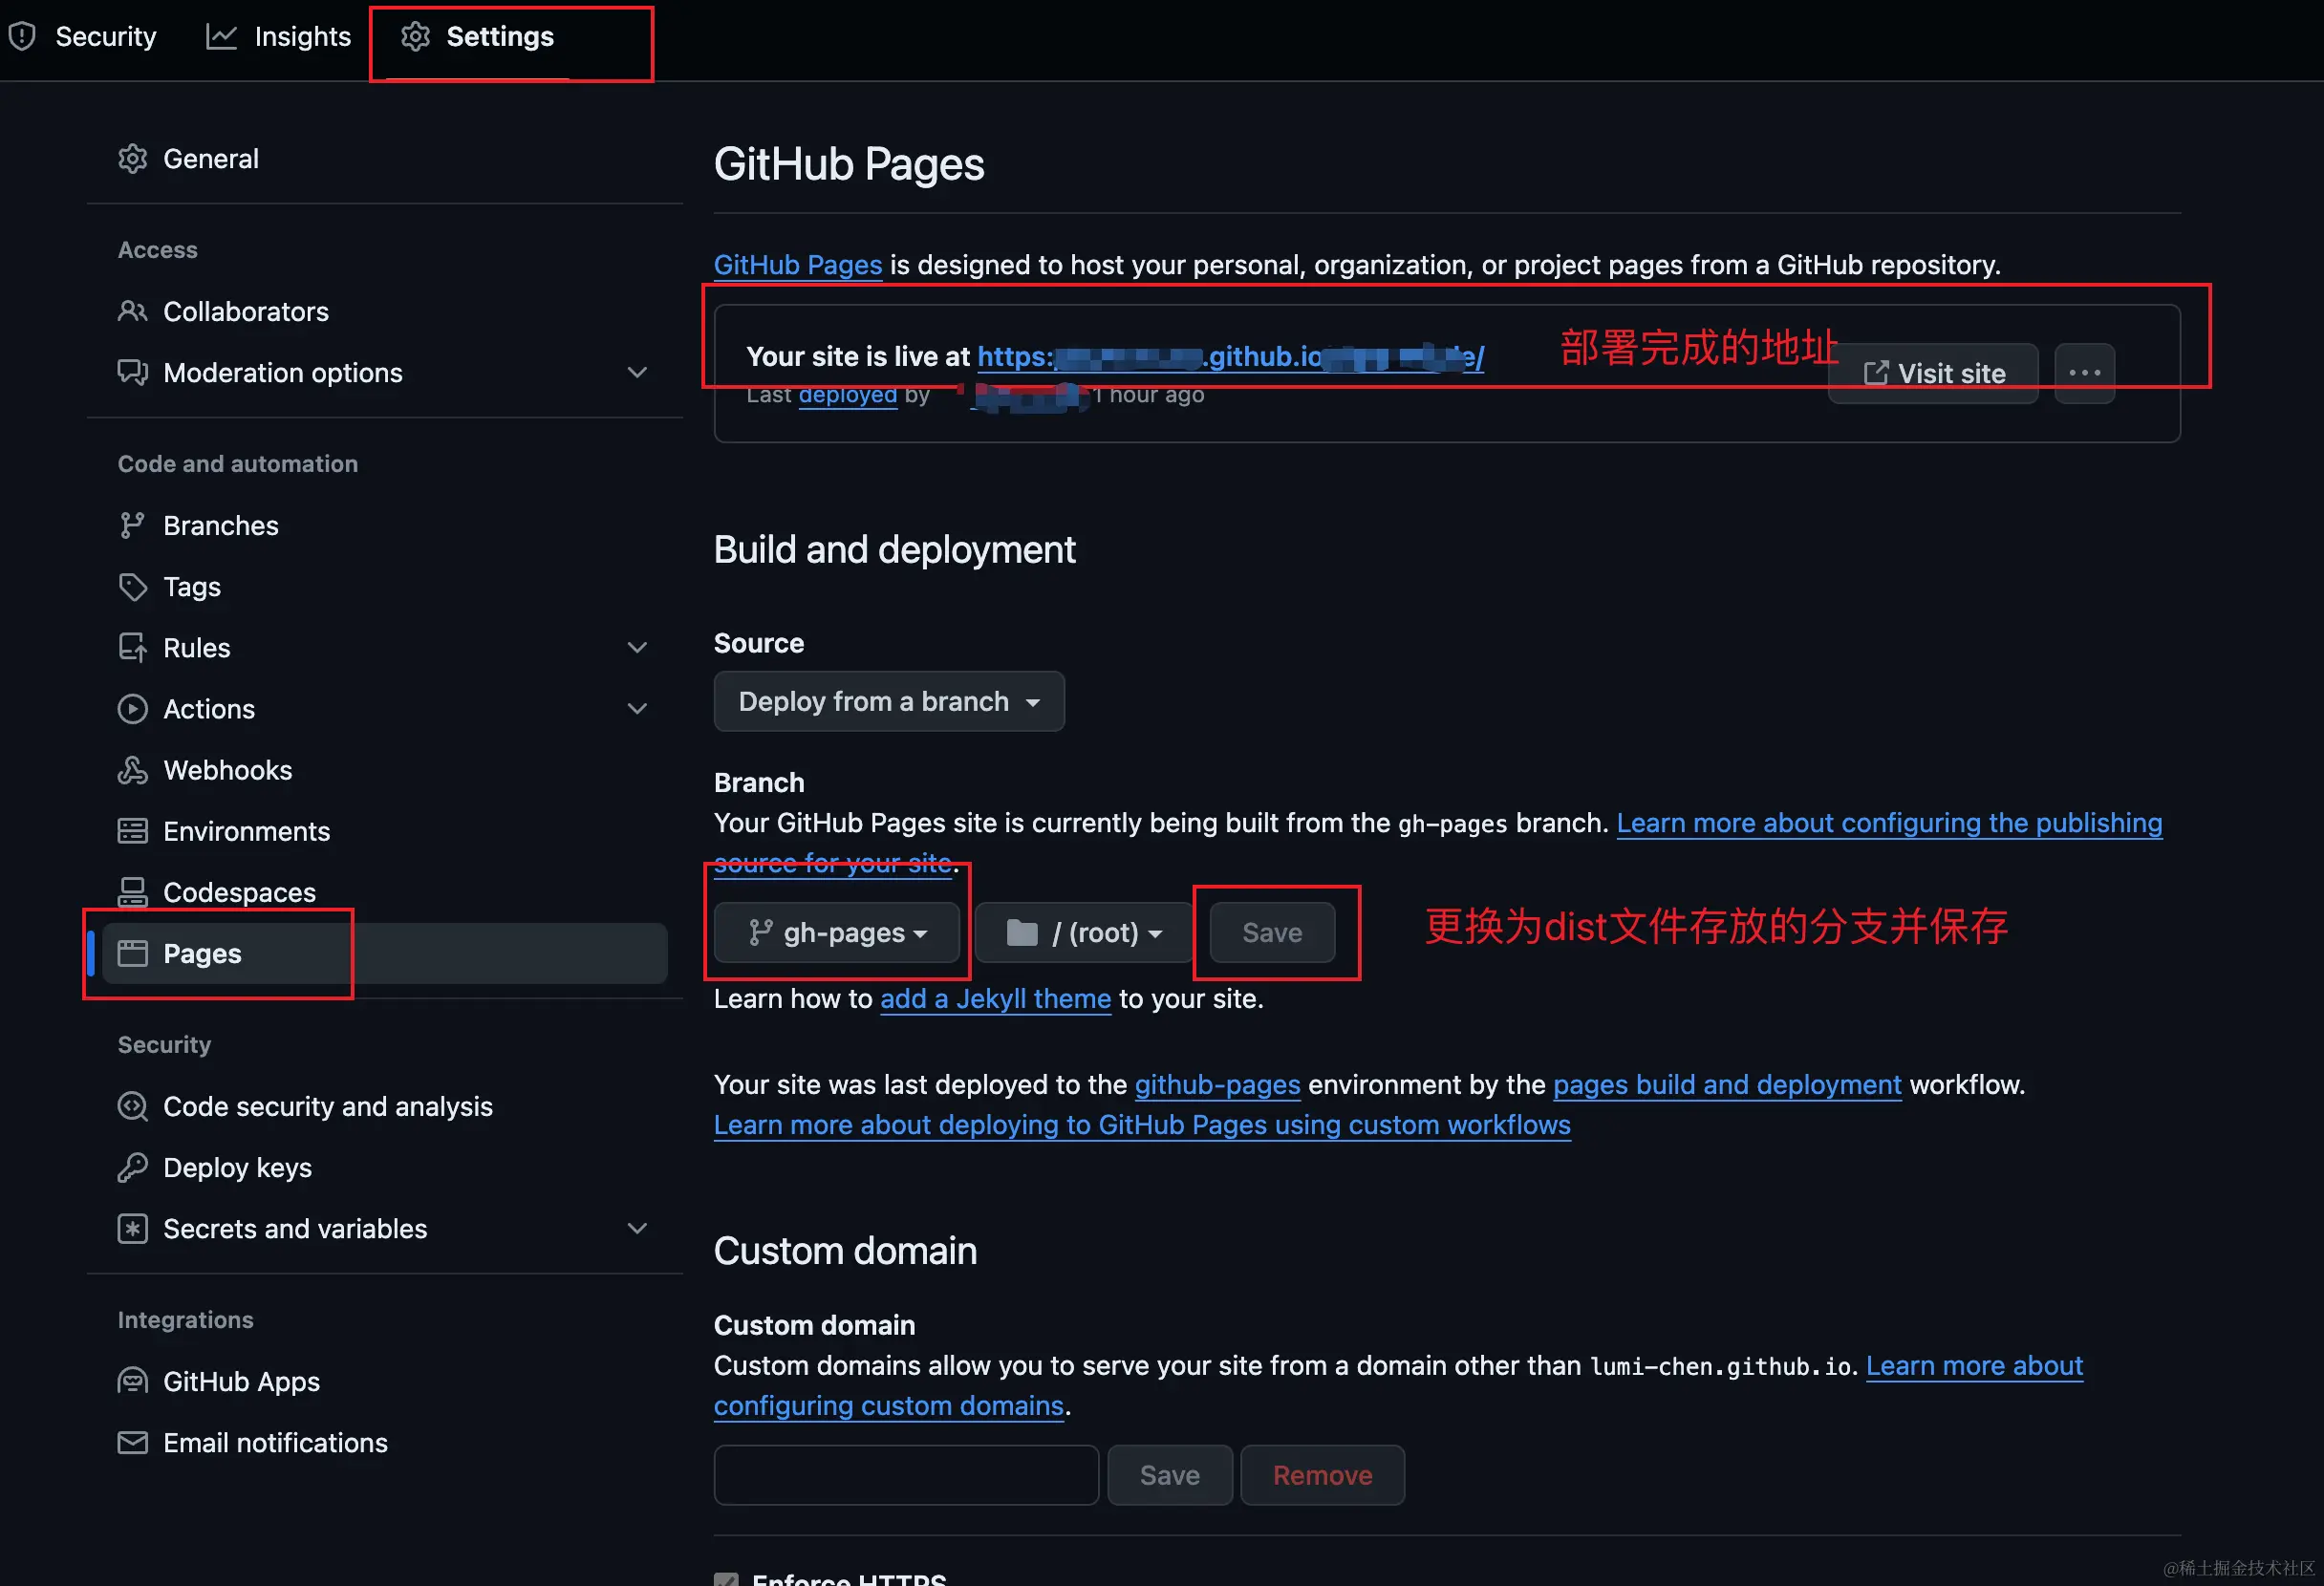Open the add a Jekyll theme link
Image resolution: width=2324 pixels, height=1586 pixels.
coord(995,999)
